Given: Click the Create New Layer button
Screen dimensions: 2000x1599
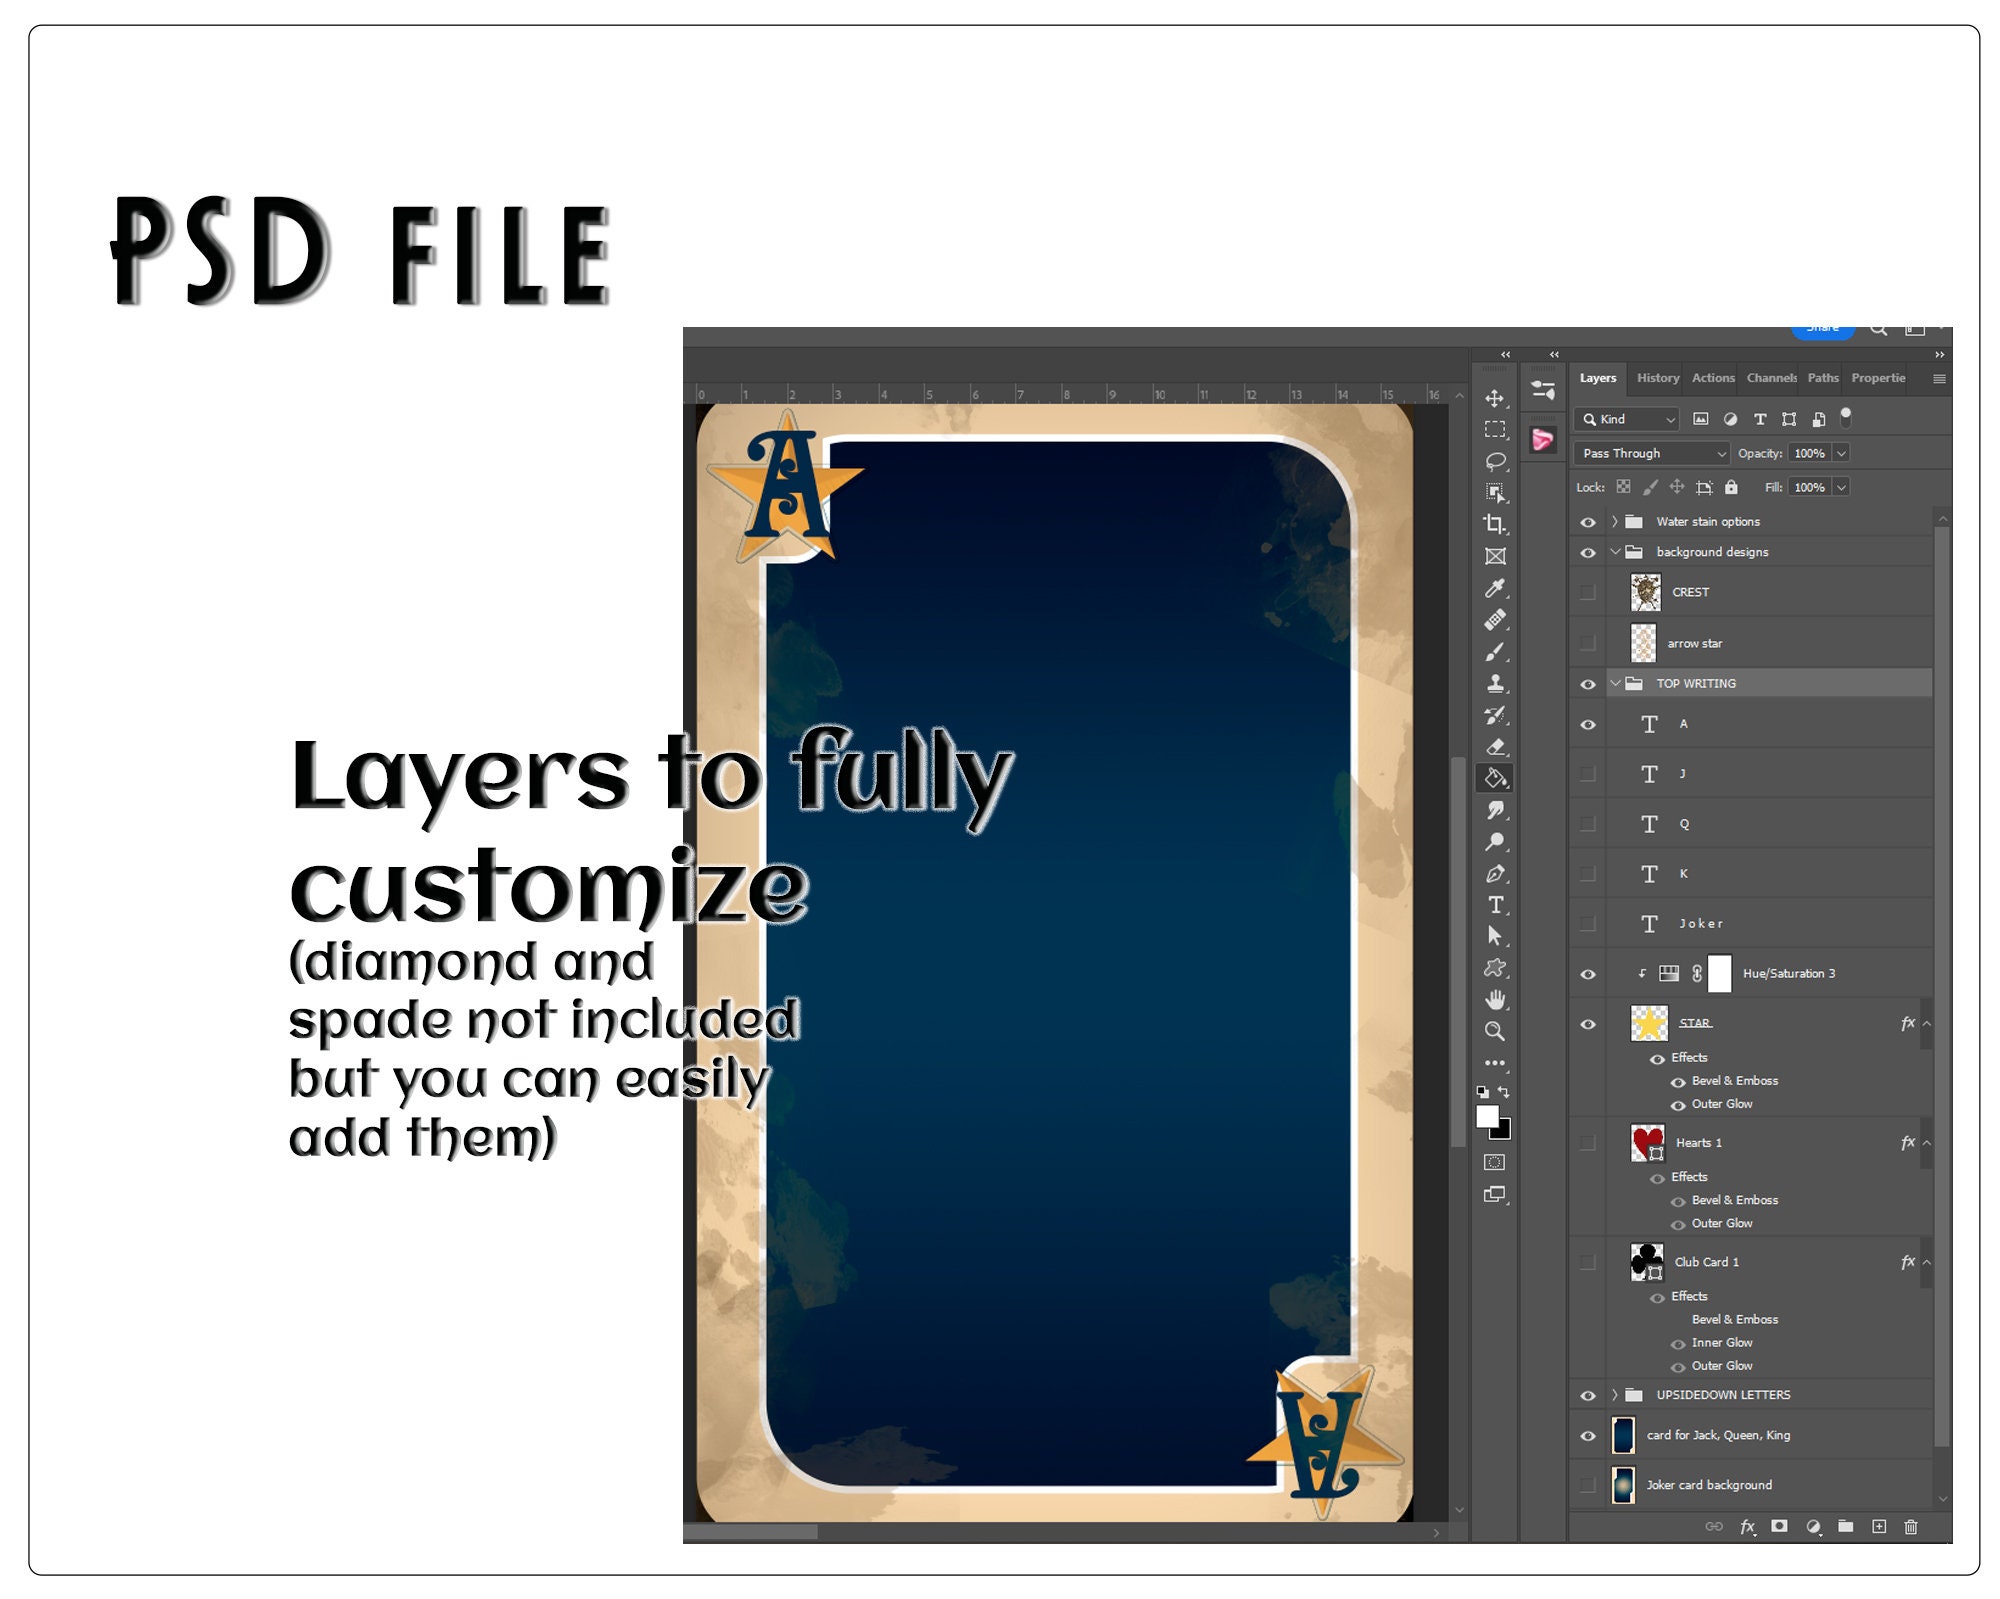Looking at the screenshot, I should (x=1880, y=1527).
